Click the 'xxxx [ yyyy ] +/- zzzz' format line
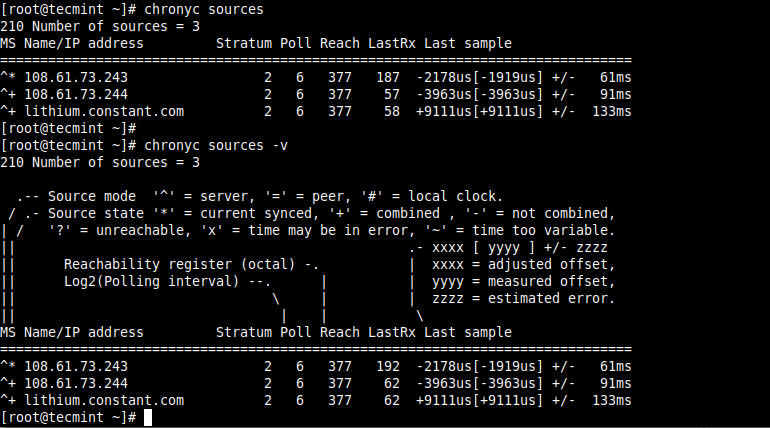Viewport: 770px width, 428px height. [x=520, y=248]
